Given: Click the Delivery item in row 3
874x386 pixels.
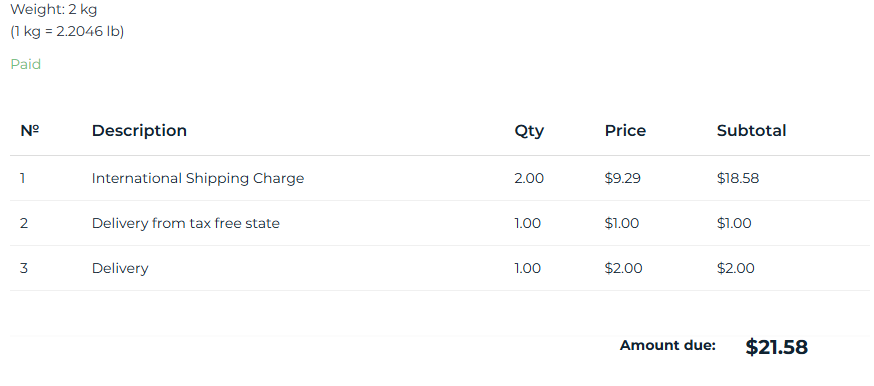Looking at the screenshot, I should click(x=120, y=268).
